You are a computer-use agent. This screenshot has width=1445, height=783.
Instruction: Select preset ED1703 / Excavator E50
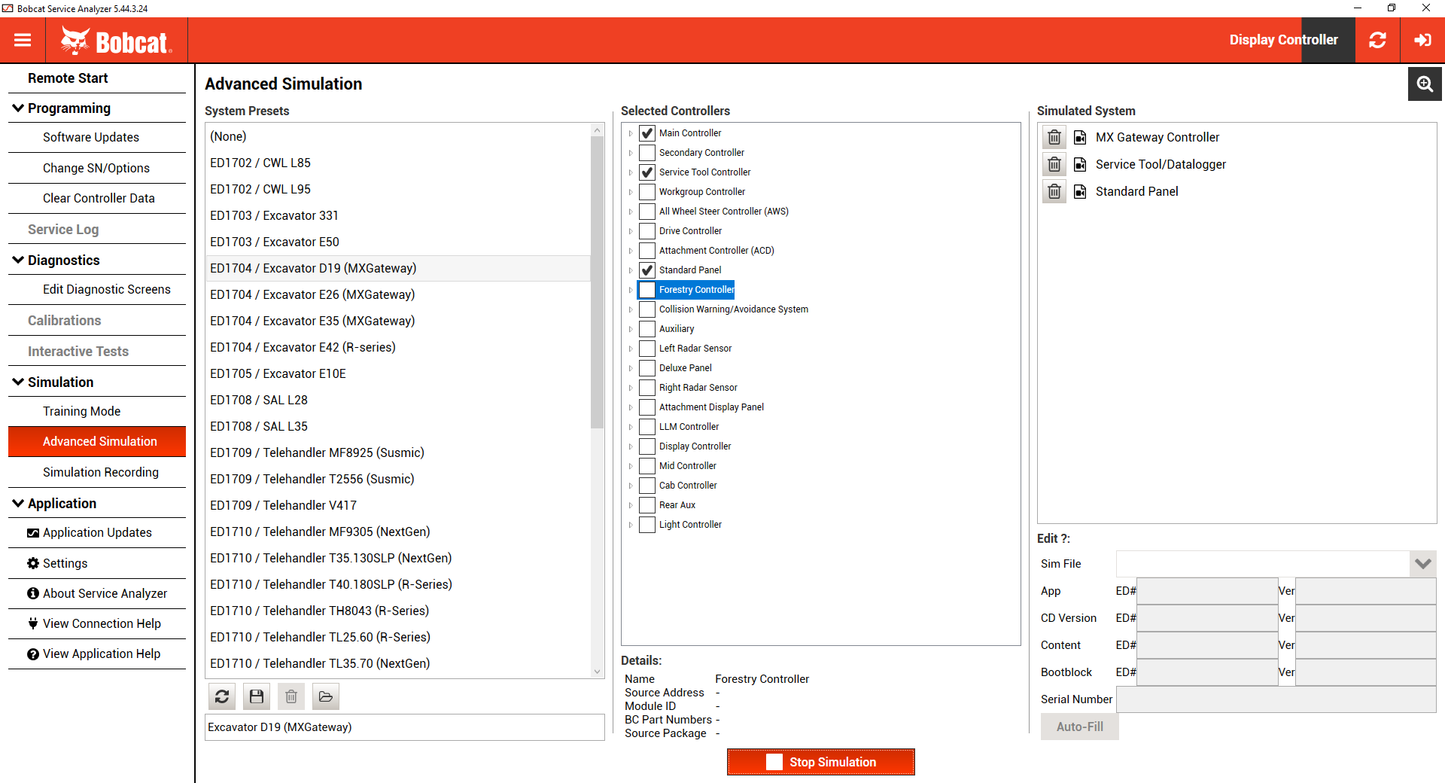click(x=398, y=242)
